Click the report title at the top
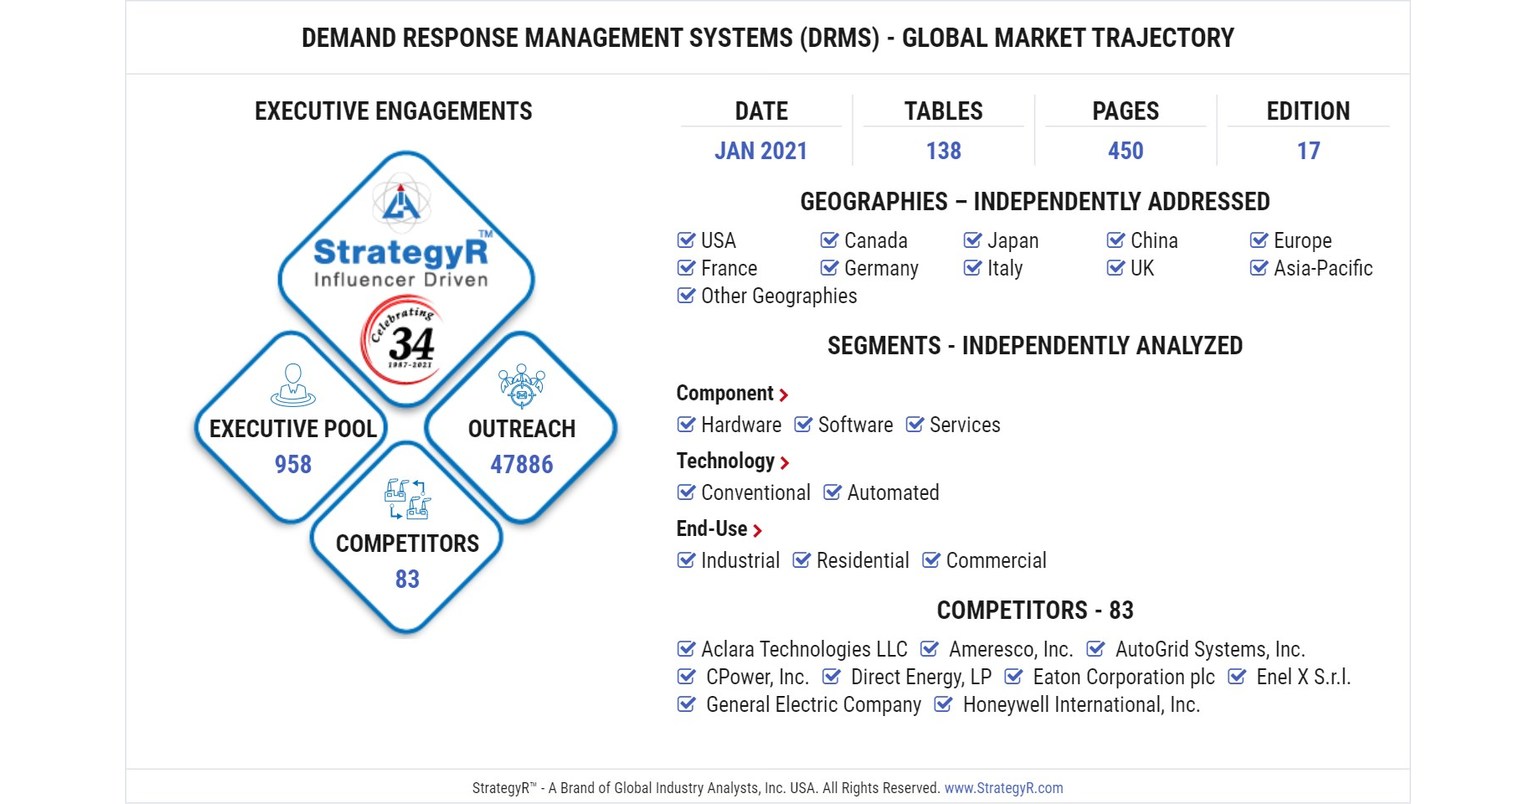1536x804 pixels. [767, 38]
